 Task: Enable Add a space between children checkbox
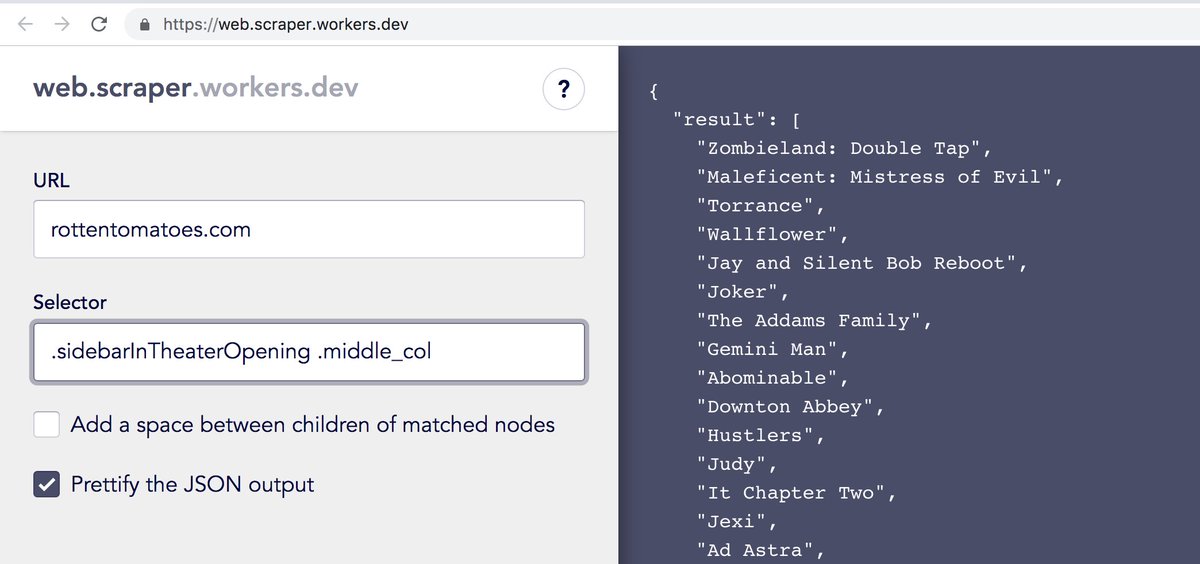pos(47,424)
